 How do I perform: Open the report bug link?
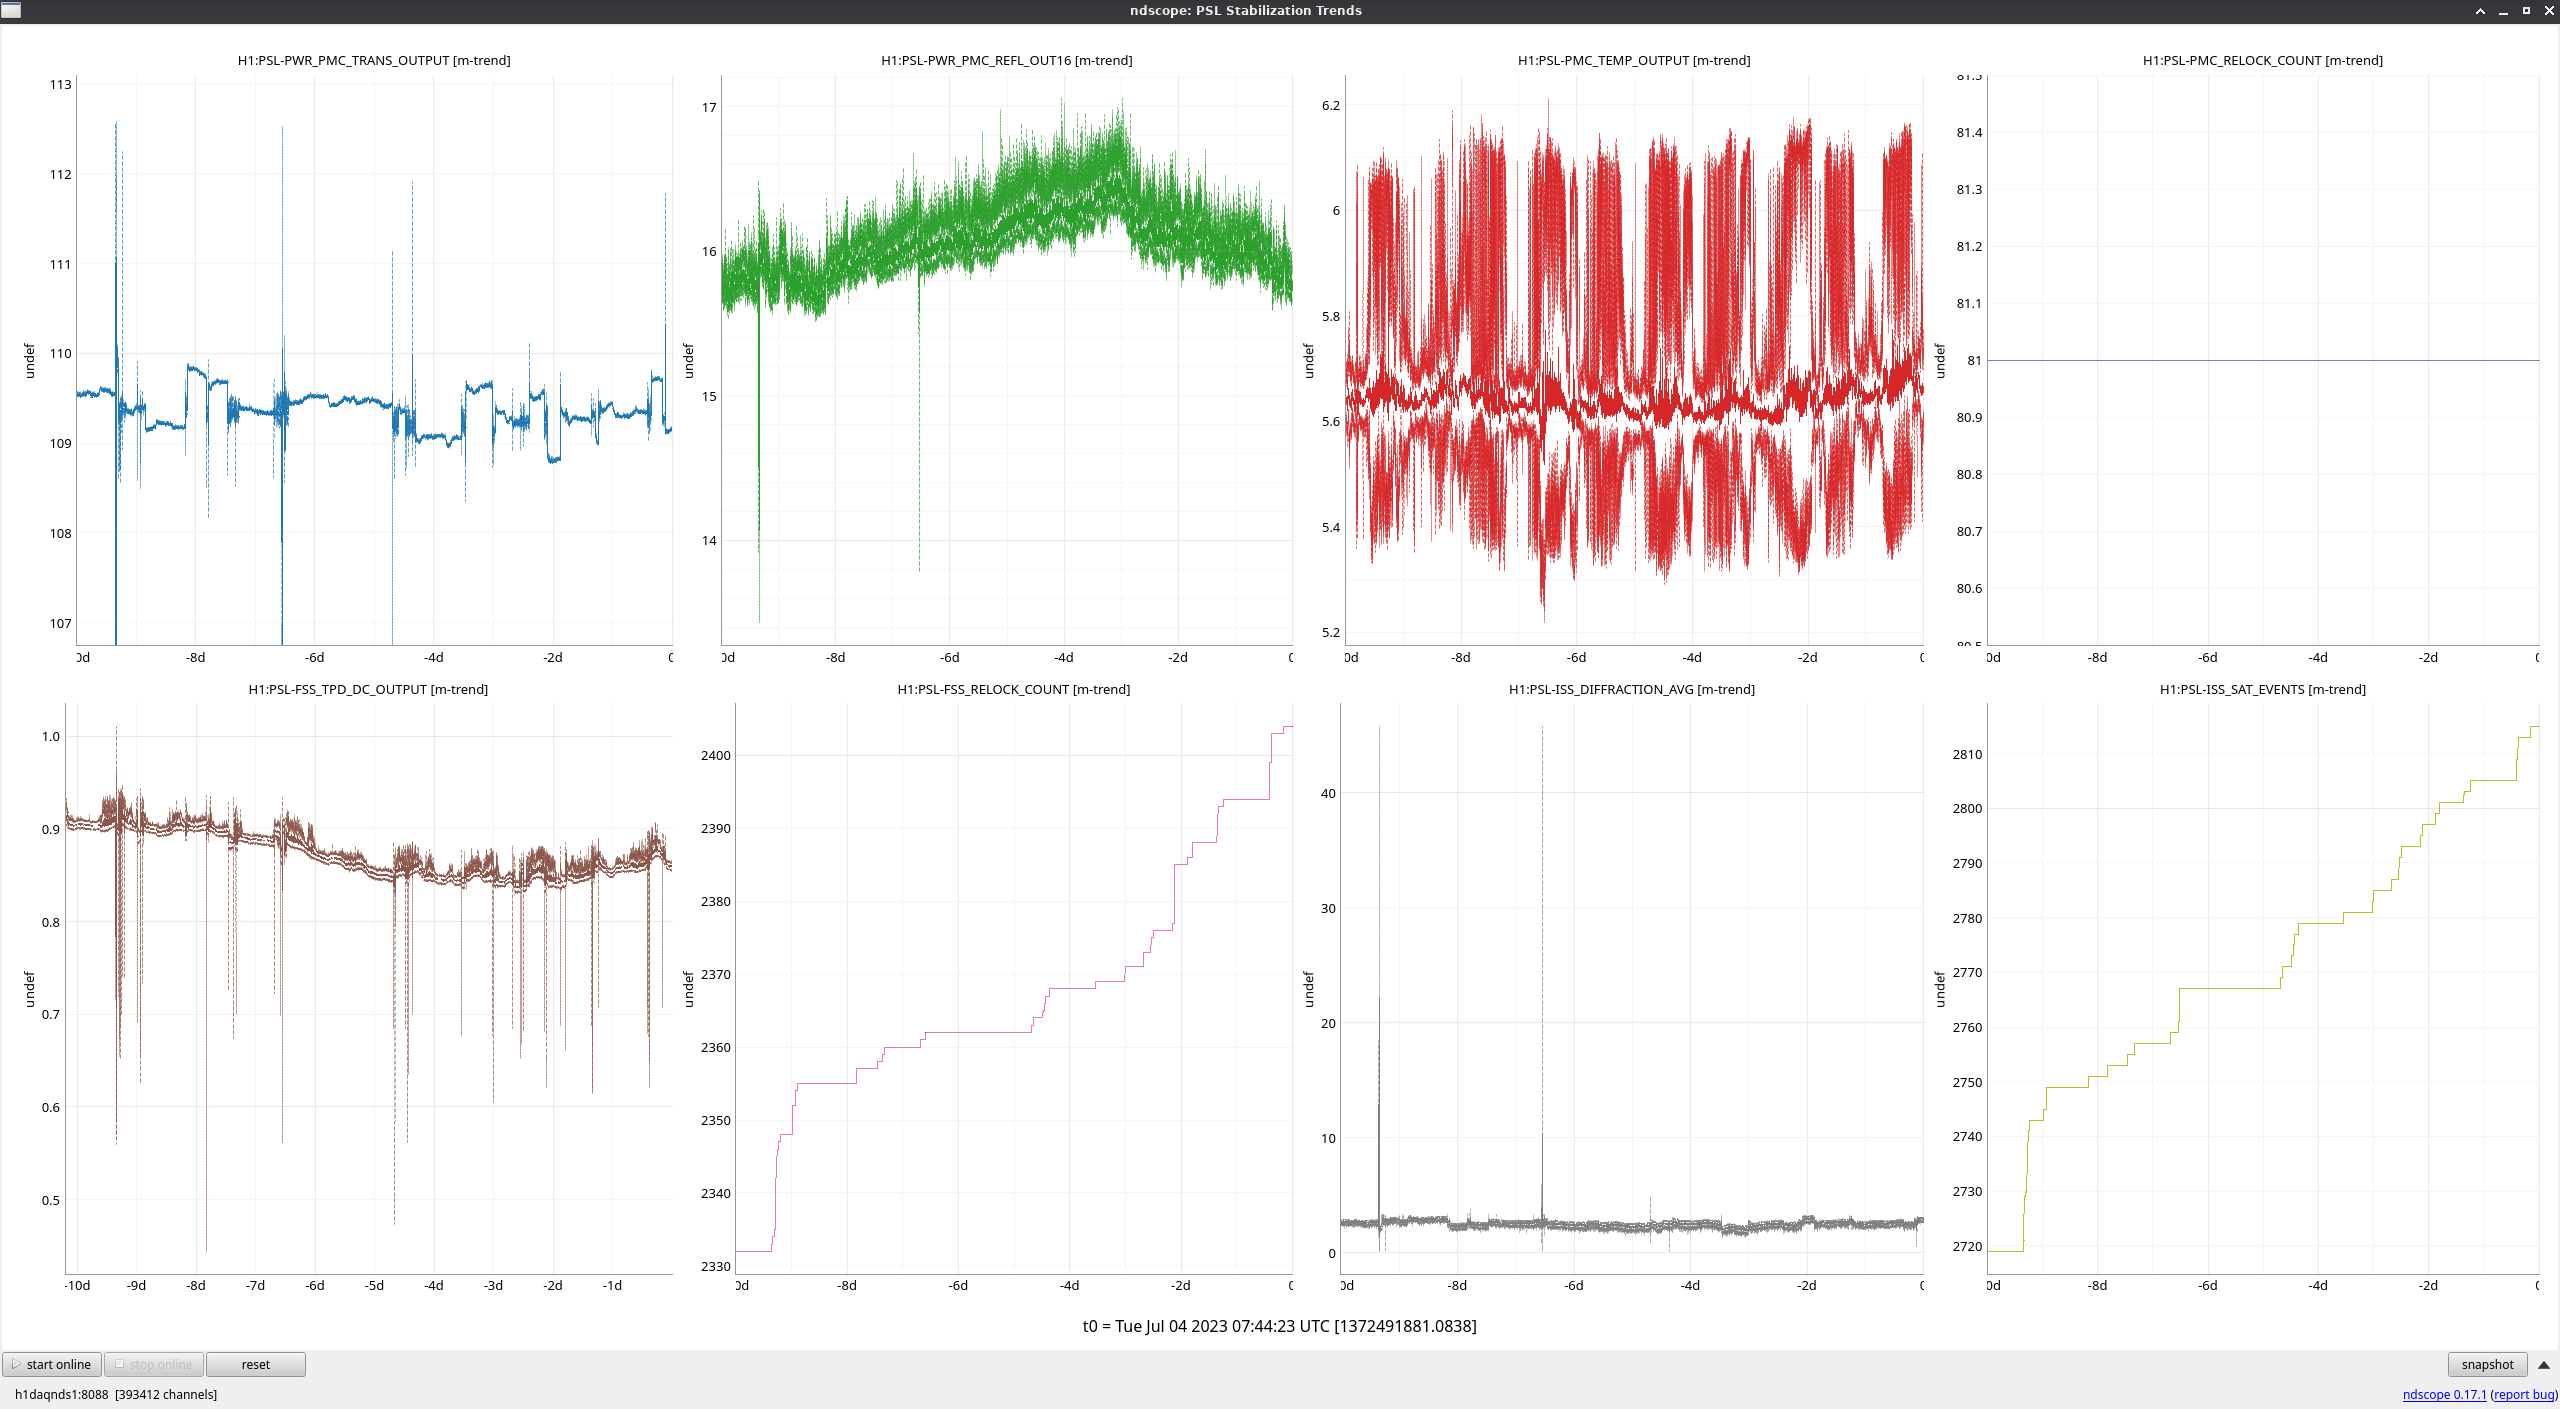[x=2524, y=1394]
